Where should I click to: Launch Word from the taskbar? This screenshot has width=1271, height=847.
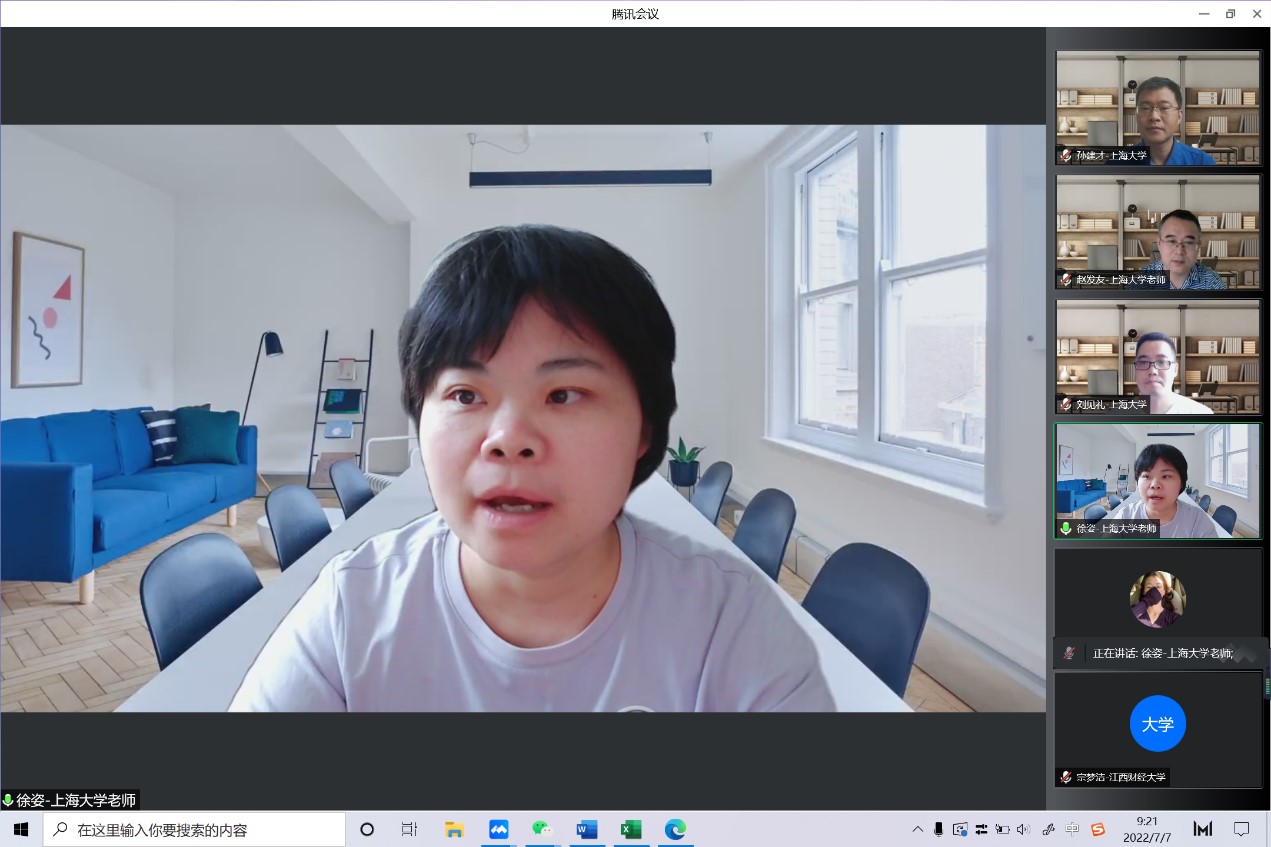[586, 829]
